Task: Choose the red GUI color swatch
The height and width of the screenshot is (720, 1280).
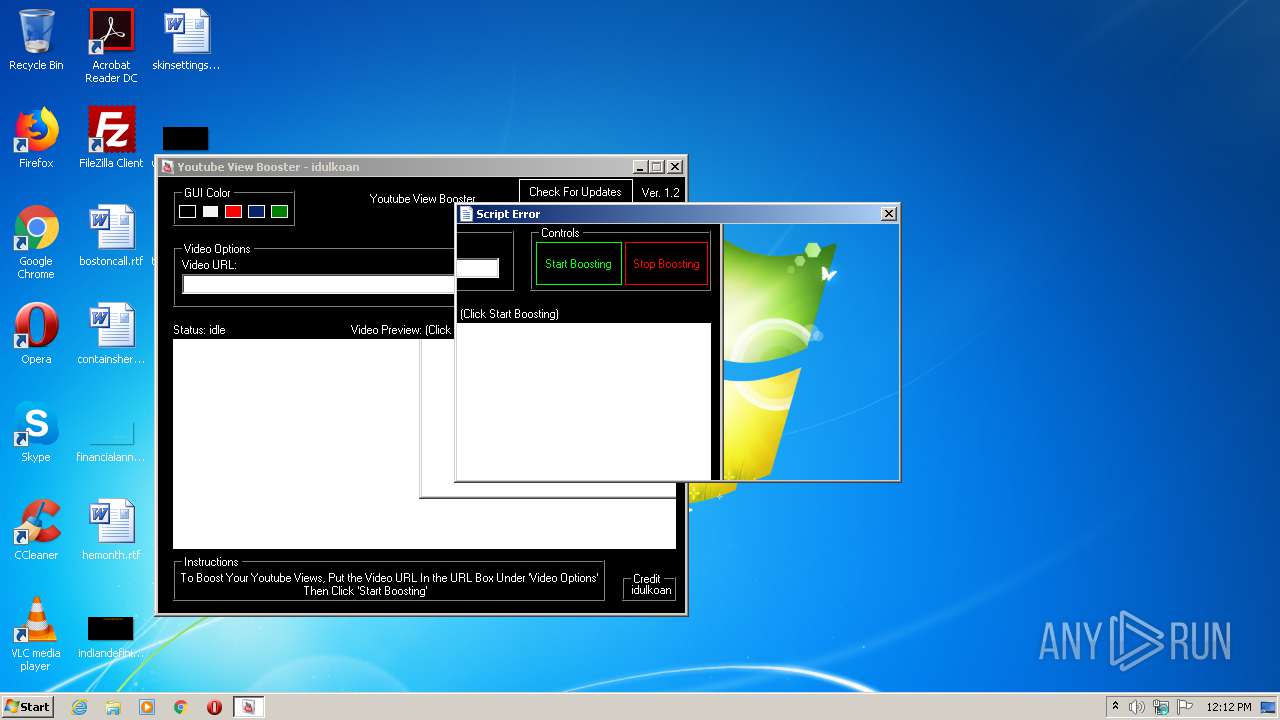Action: pos(233,211)
